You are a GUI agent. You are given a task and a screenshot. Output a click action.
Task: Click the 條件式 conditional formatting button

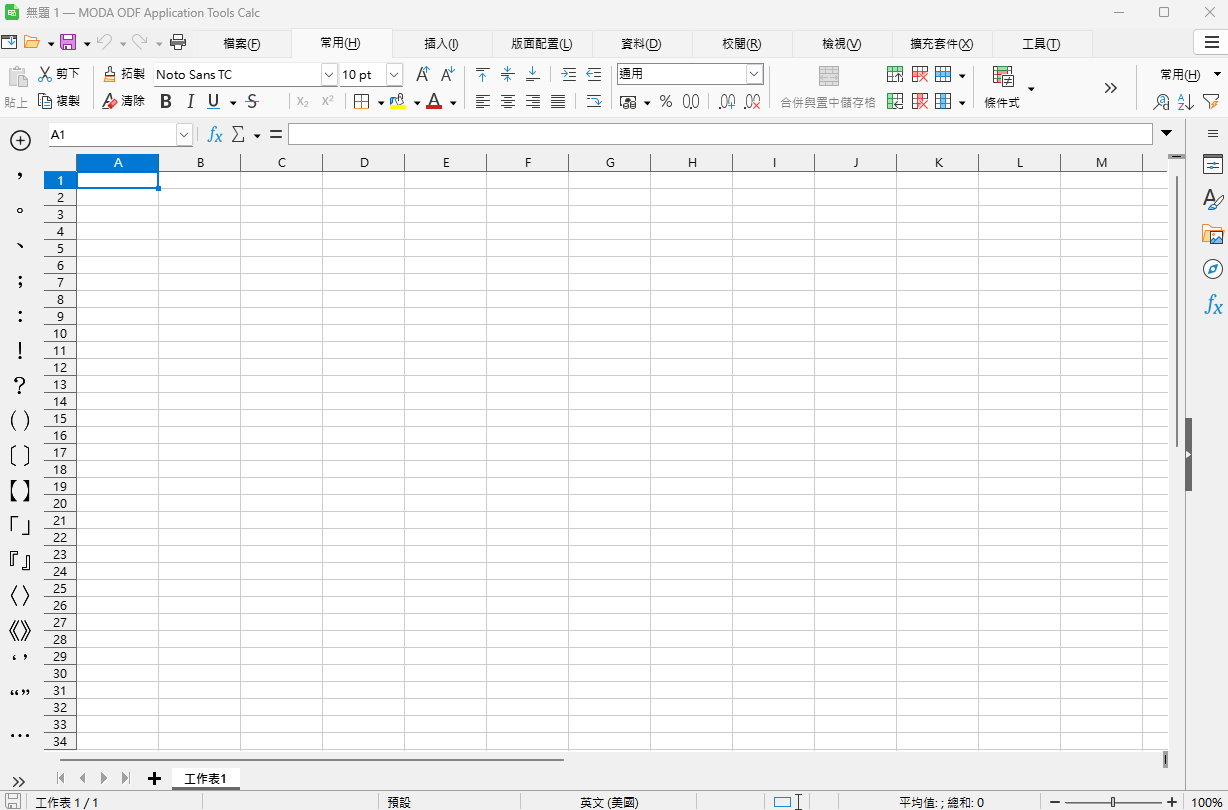(x=1003, y=88)
